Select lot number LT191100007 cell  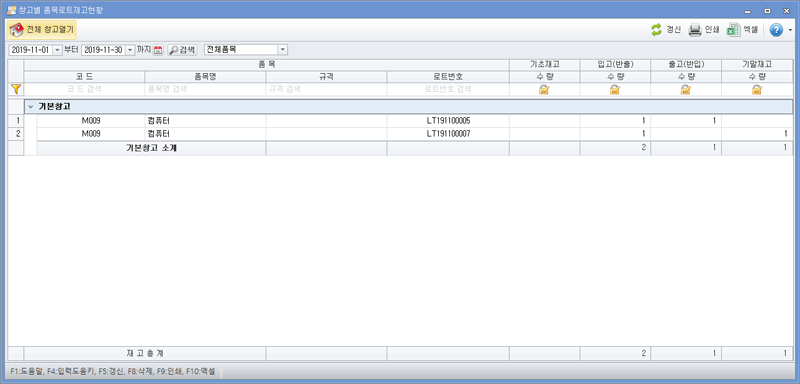[448, 134]
